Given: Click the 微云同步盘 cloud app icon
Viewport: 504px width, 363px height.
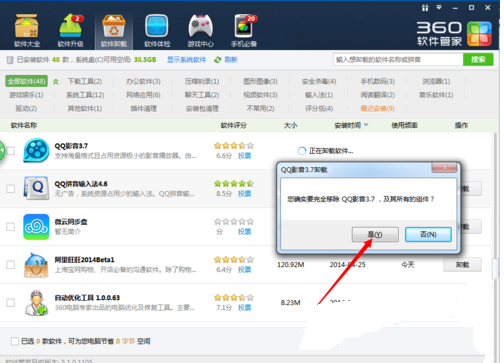Looking at the screenshot, I should pyautogui.click(x=36, y=227).
